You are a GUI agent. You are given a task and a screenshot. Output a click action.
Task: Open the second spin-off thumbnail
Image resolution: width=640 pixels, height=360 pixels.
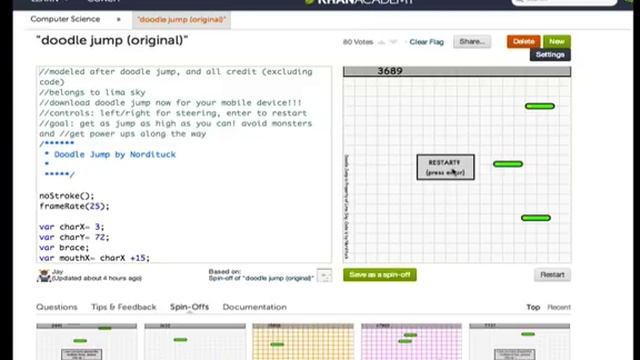click(x=195, y=342)
